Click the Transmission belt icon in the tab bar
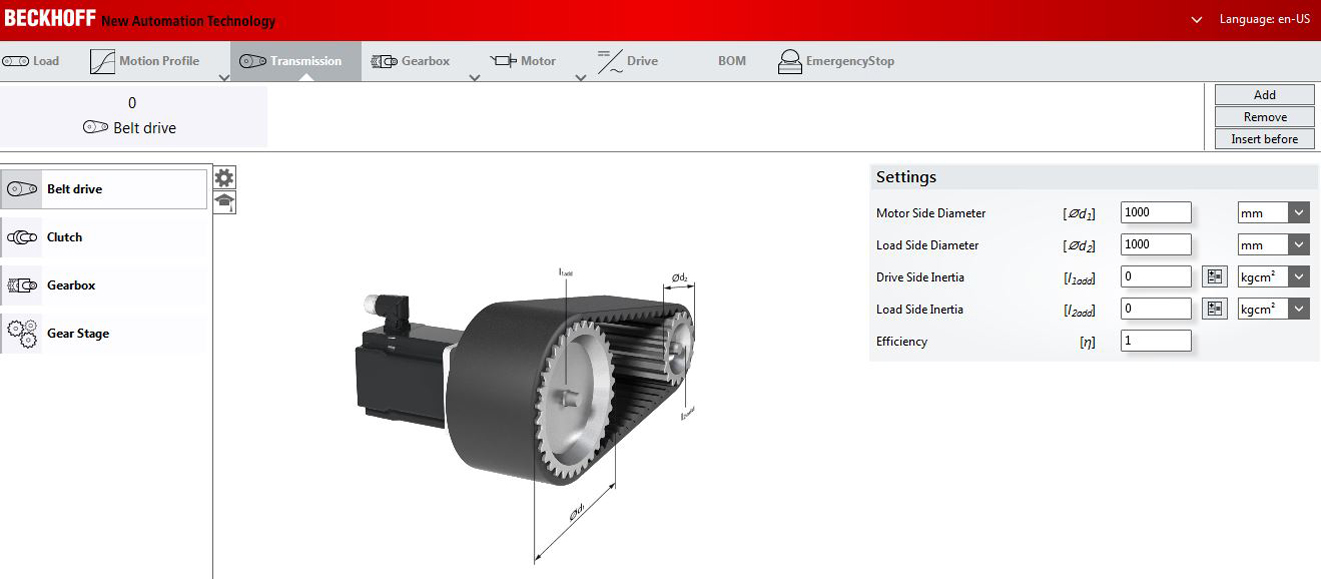 [x=253, y=61]
